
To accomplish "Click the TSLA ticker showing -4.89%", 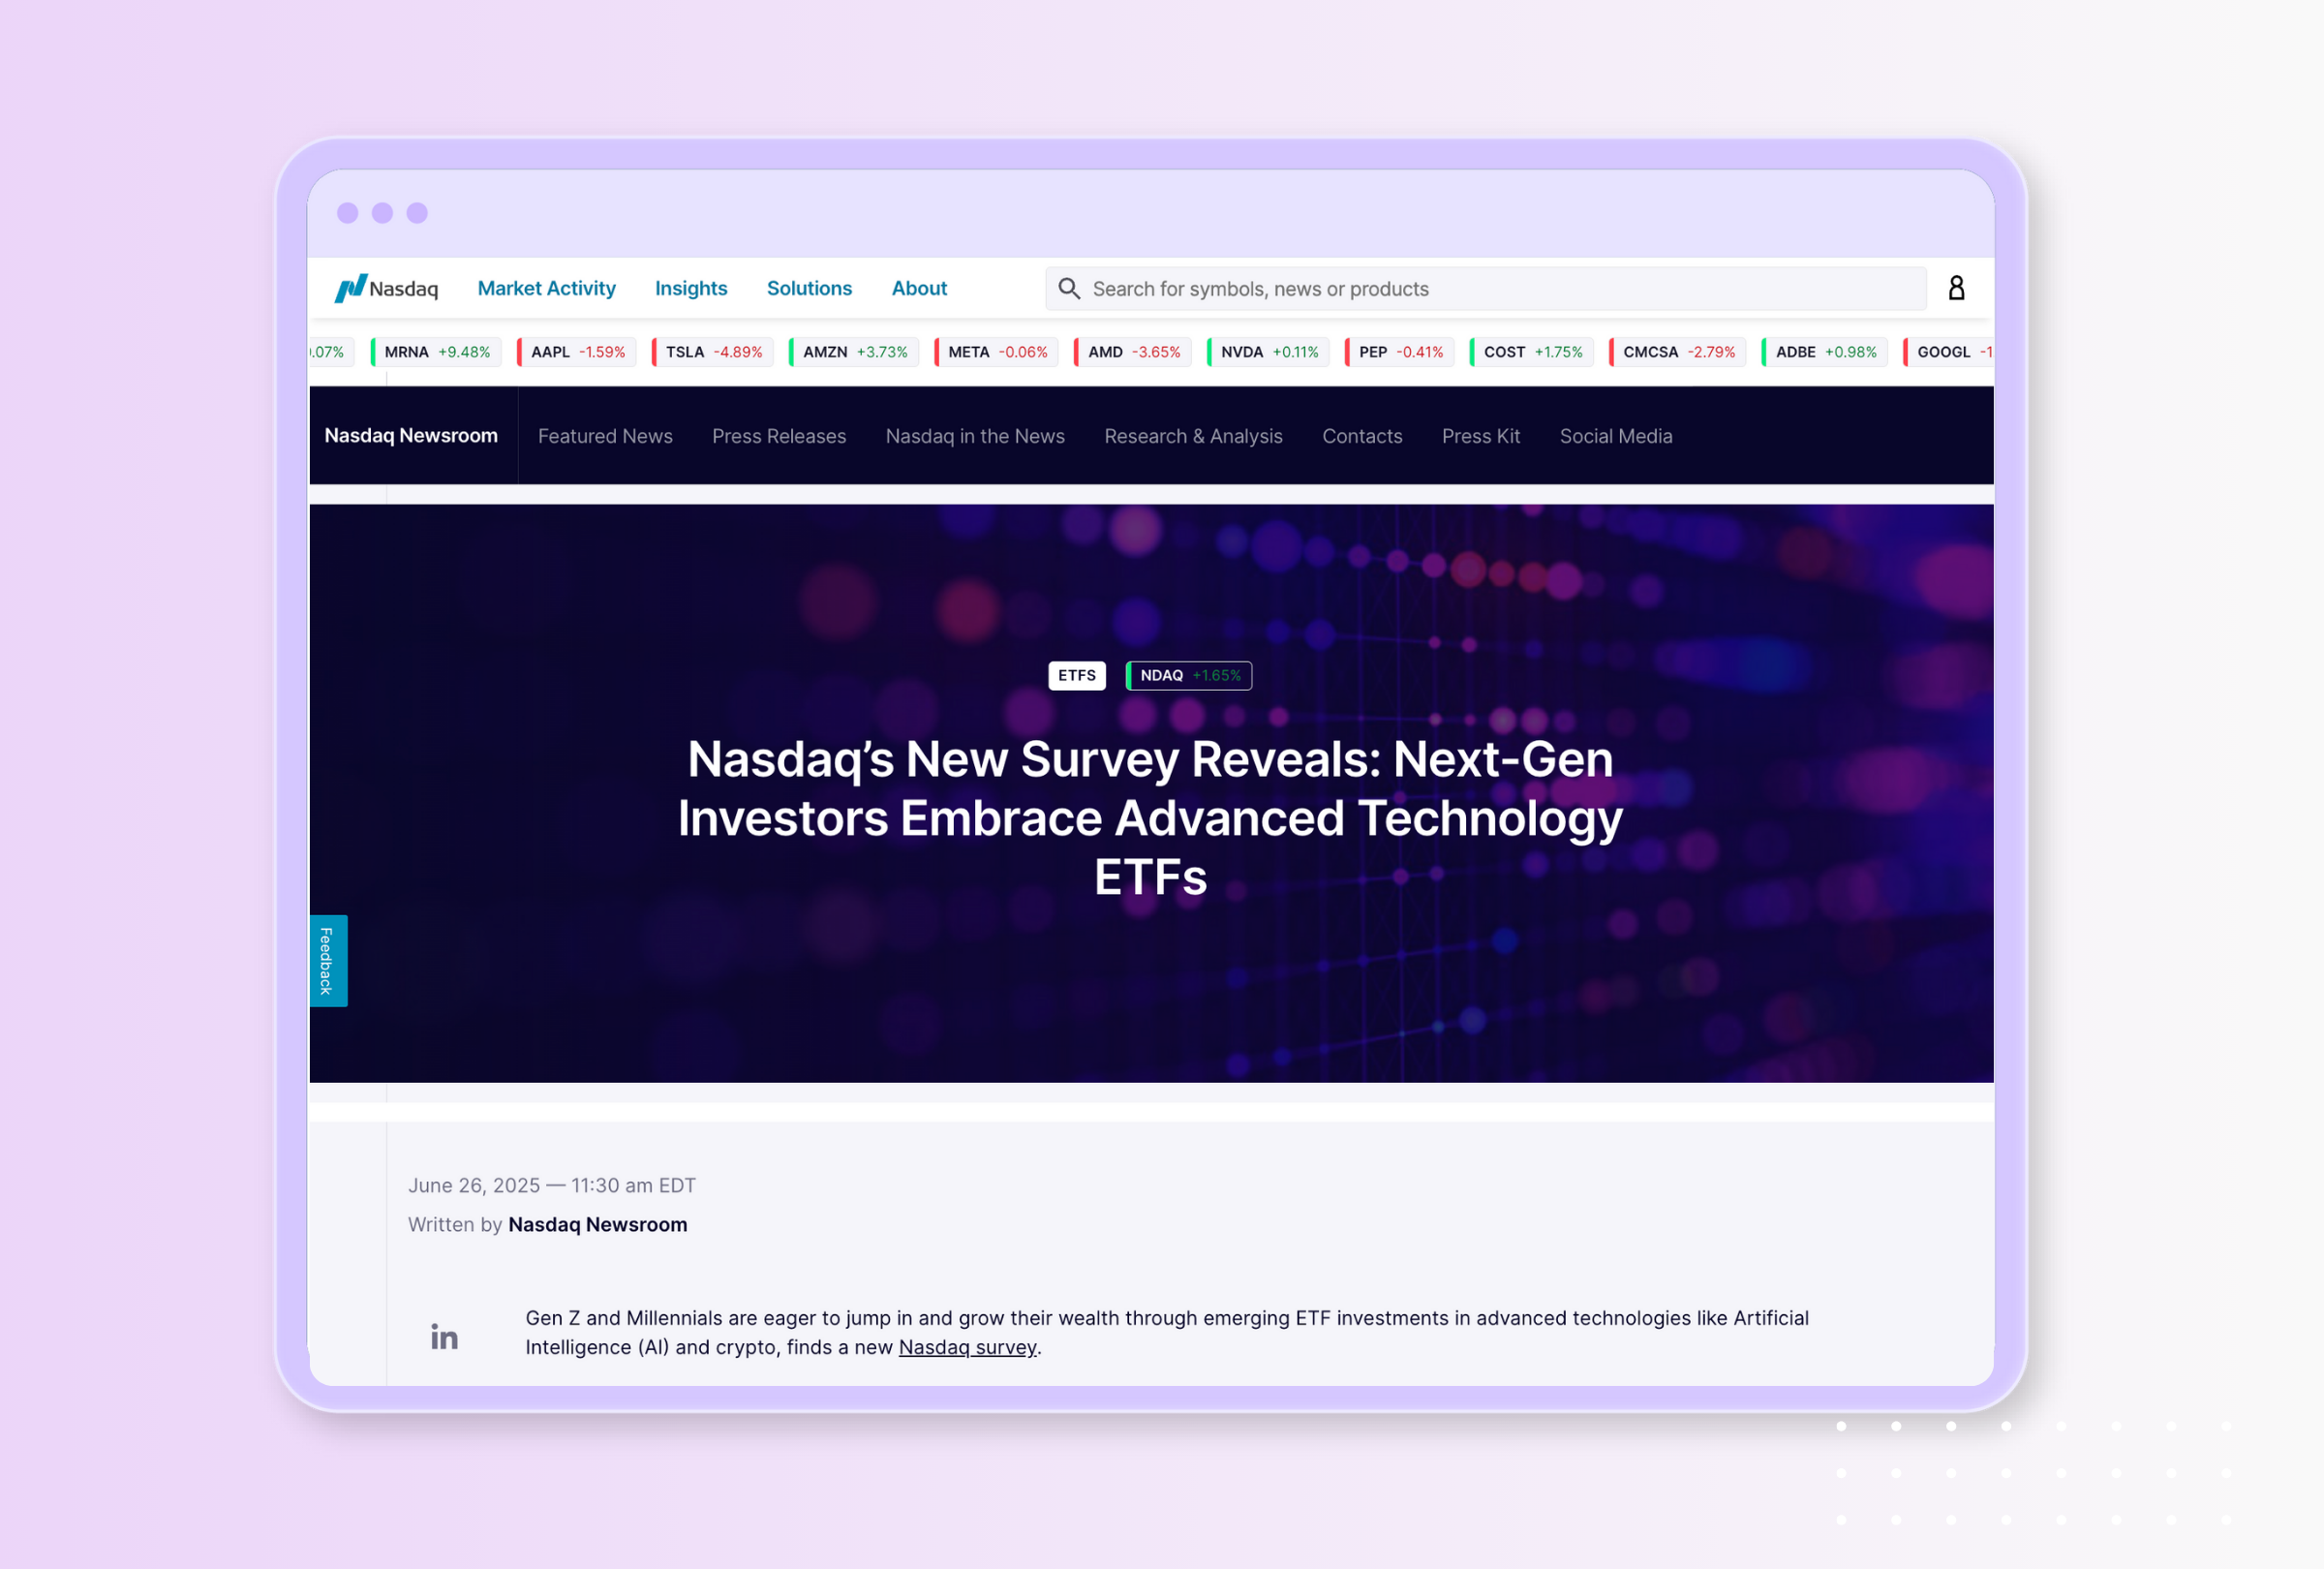I will click(x=712, y=351).
